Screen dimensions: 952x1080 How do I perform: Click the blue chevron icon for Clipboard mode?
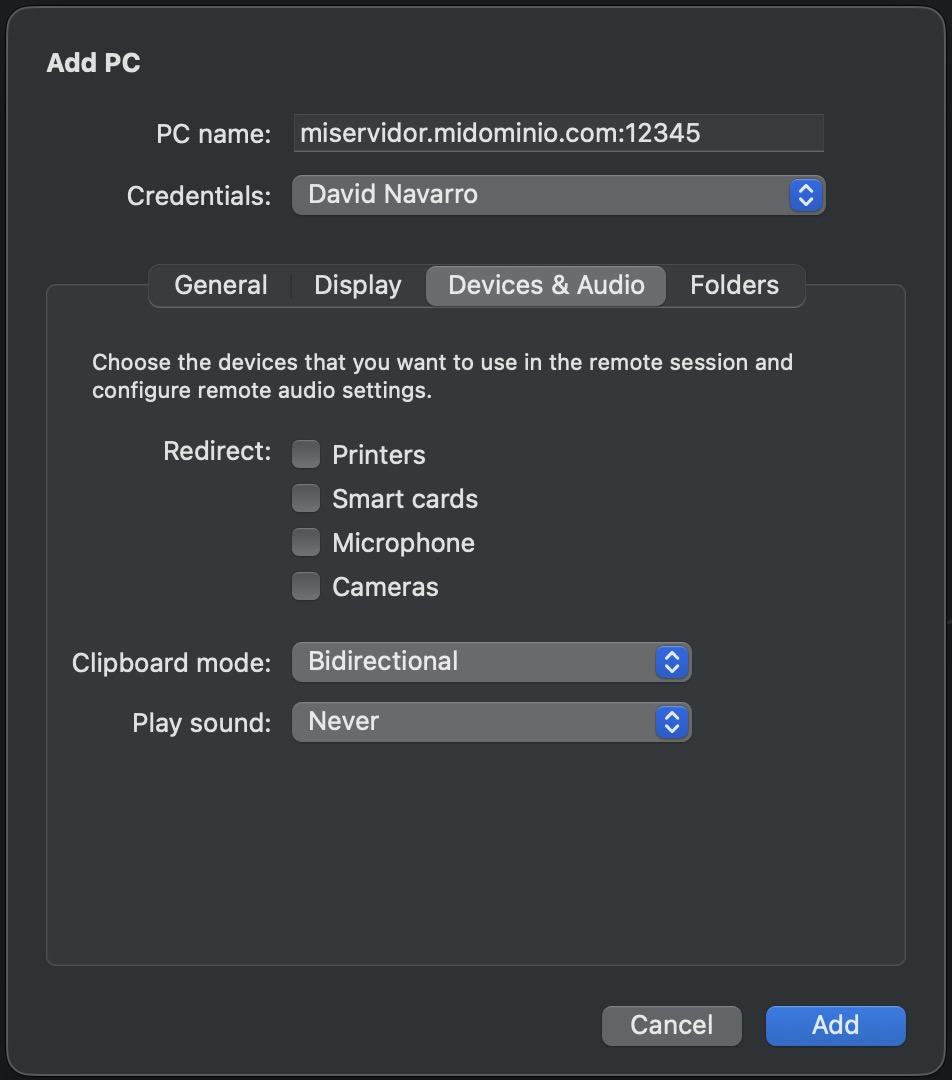pos(672,662)
